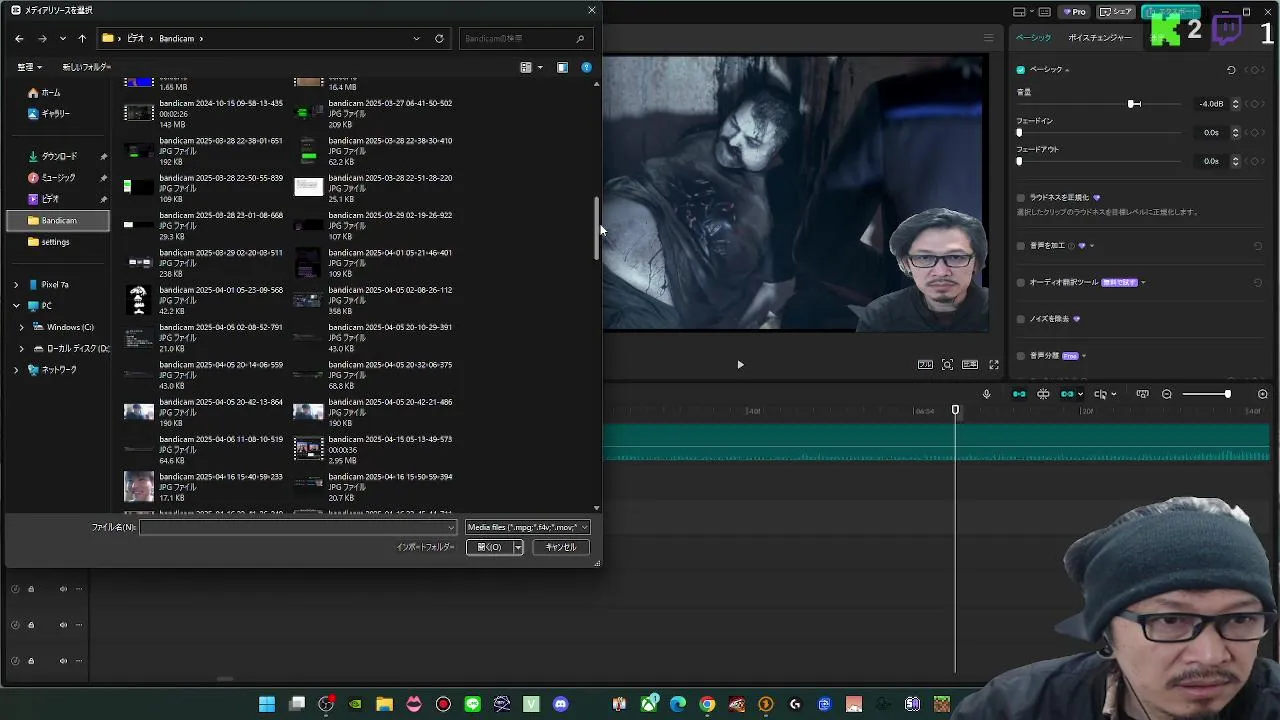Enable オーディオ翻訳ツール checkbox
The image size is (1280, 720).
[x=1020, y=283]
